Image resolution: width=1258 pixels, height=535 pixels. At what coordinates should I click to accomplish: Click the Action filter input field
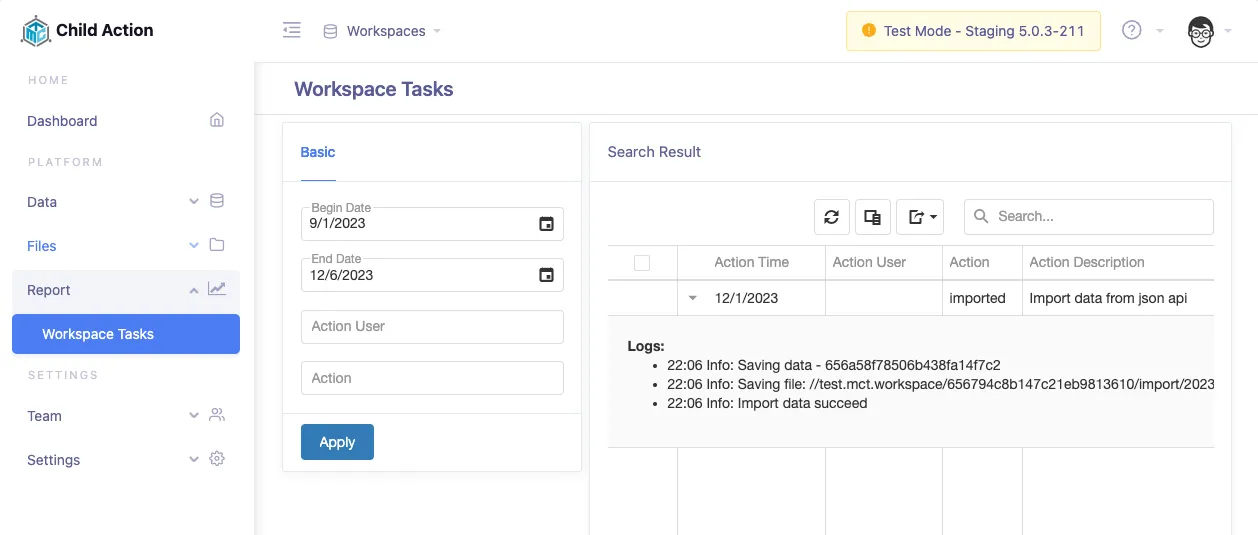pos(432,378)
